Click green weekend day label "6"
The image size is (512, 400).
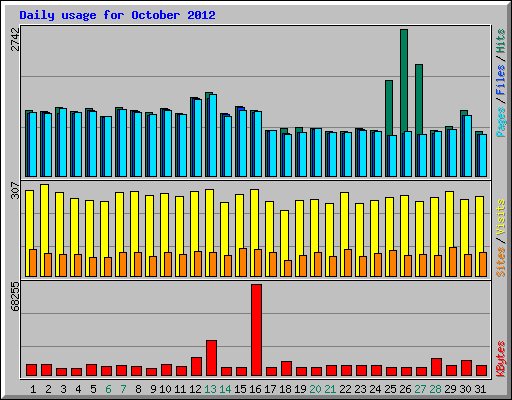point(108,389)
